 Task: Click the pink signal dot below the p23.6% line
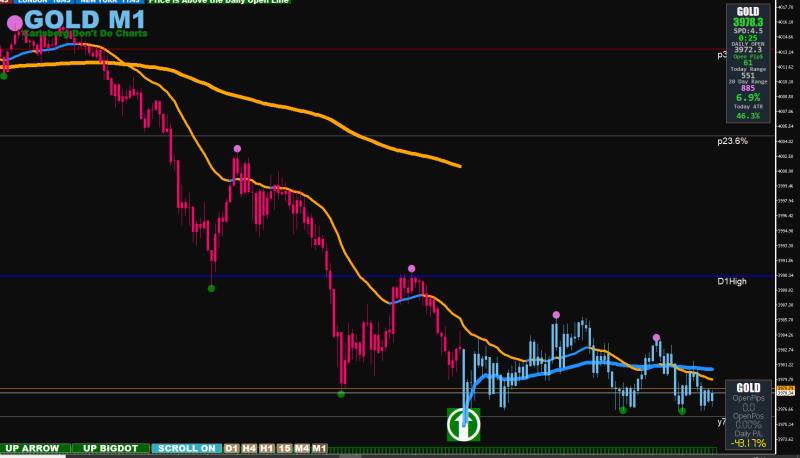pyautogui.click(x=237, y=149)
